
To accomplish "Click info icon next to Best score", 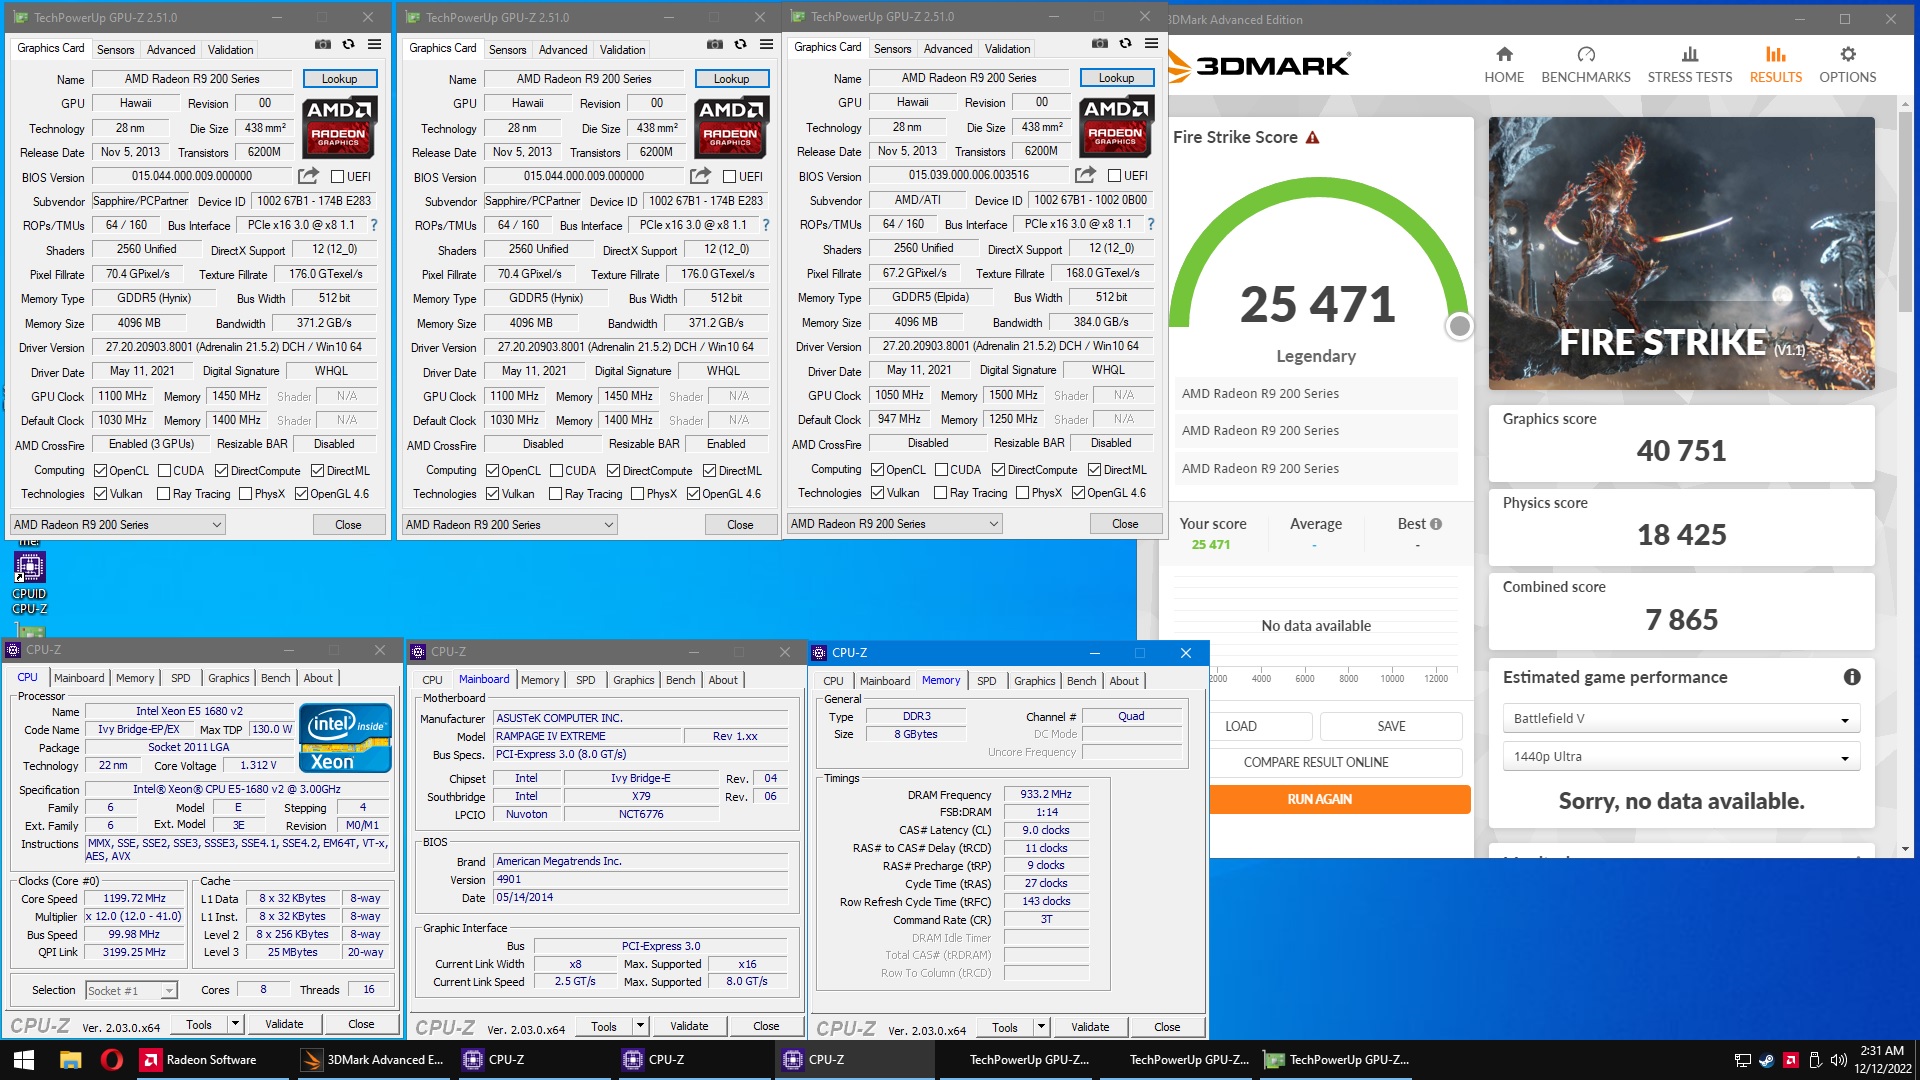I will tap(1436, 524).
